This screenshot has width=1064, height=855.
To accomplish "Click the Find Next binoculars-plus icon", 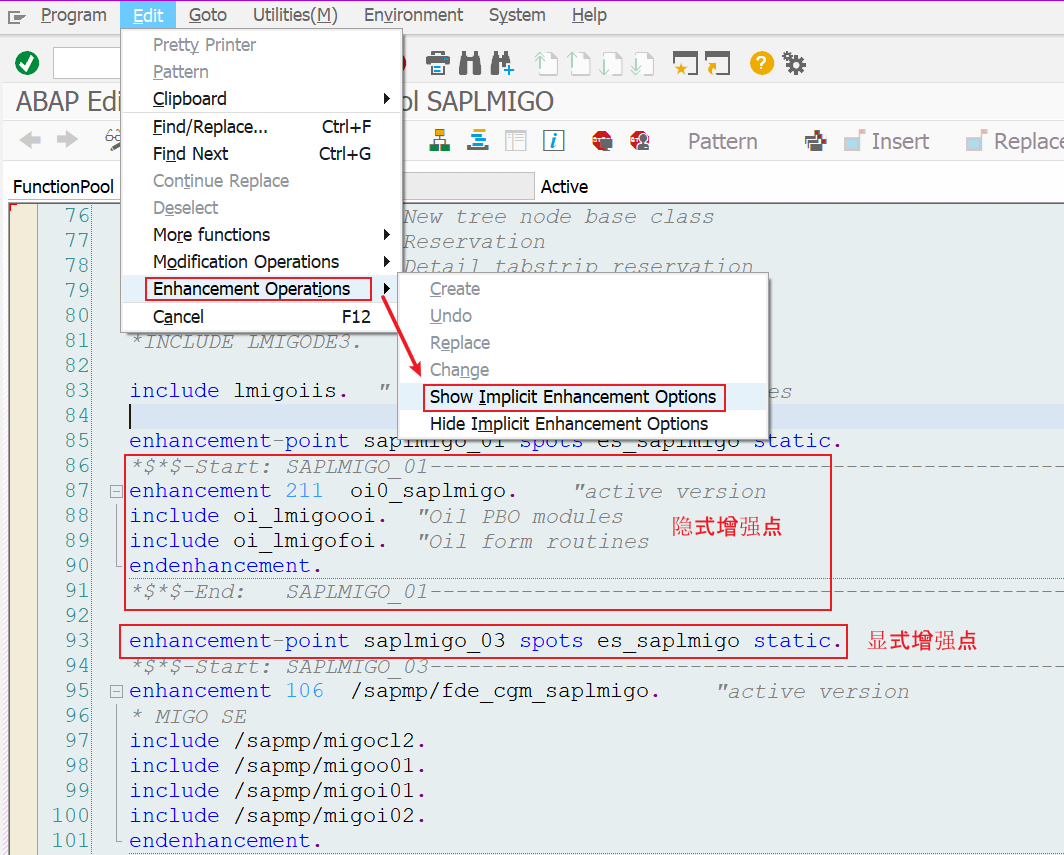I will pos(502,63).
